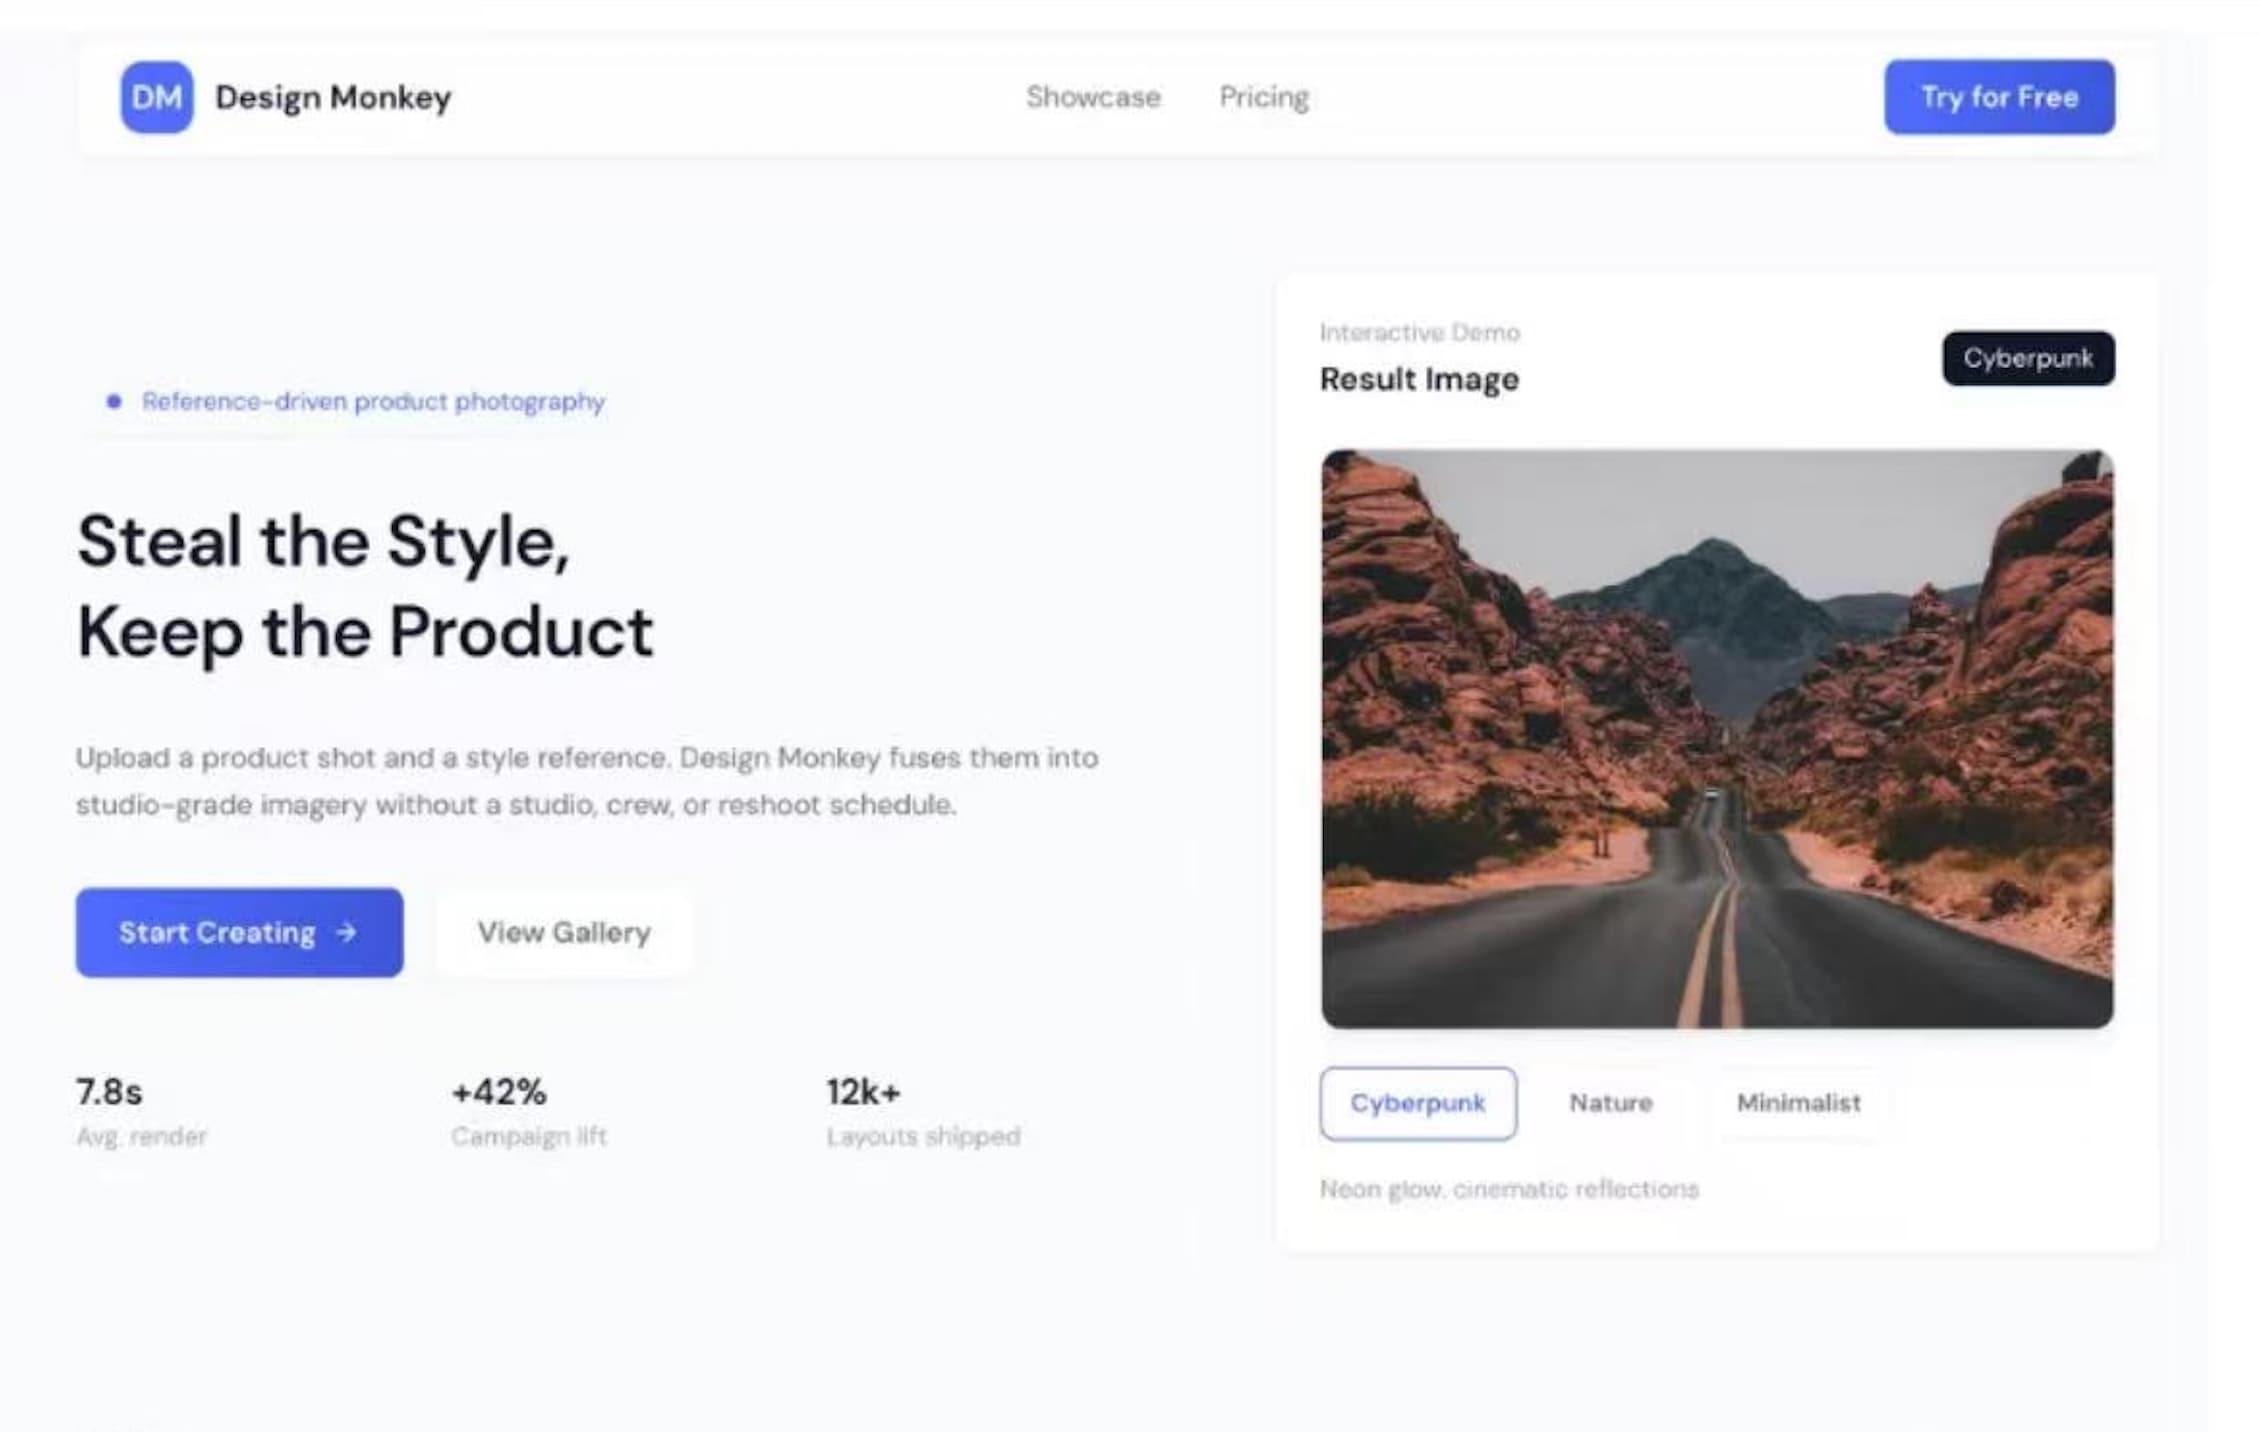2260x1432 pixels.
Task: Click the dark Cyberpunk badge above the image
Action: pyautogui.click(x=2028, y=358)
